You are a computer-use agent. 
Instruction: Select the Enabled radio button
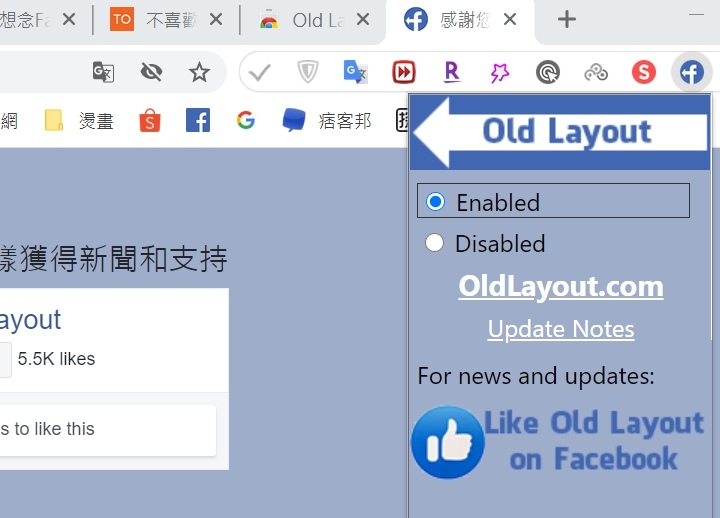435,202
